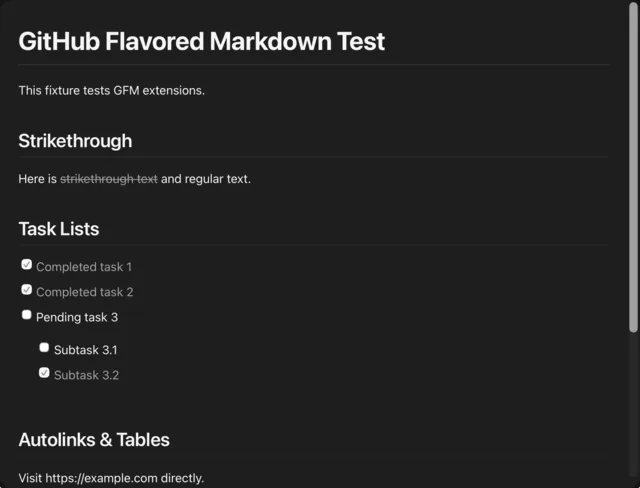Screen dimensions: 640x488
Task: Click the Subtask 3.2 label text
Action: pos(87,375)
